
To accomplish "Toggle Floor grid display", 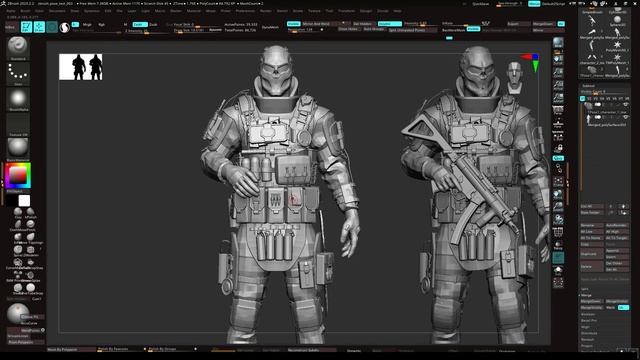I will tap(558, 123).
